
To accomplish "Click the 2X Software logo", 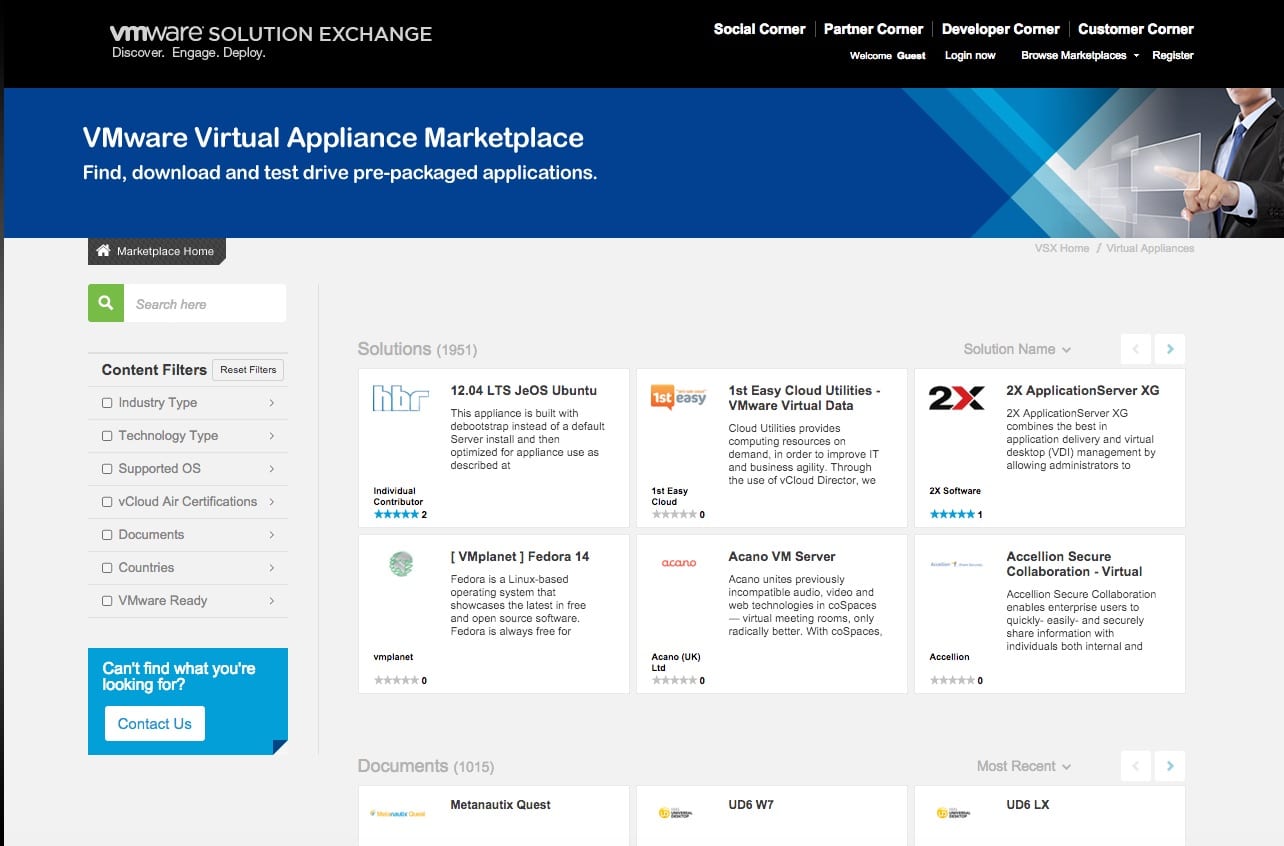I will pos(956,398).
